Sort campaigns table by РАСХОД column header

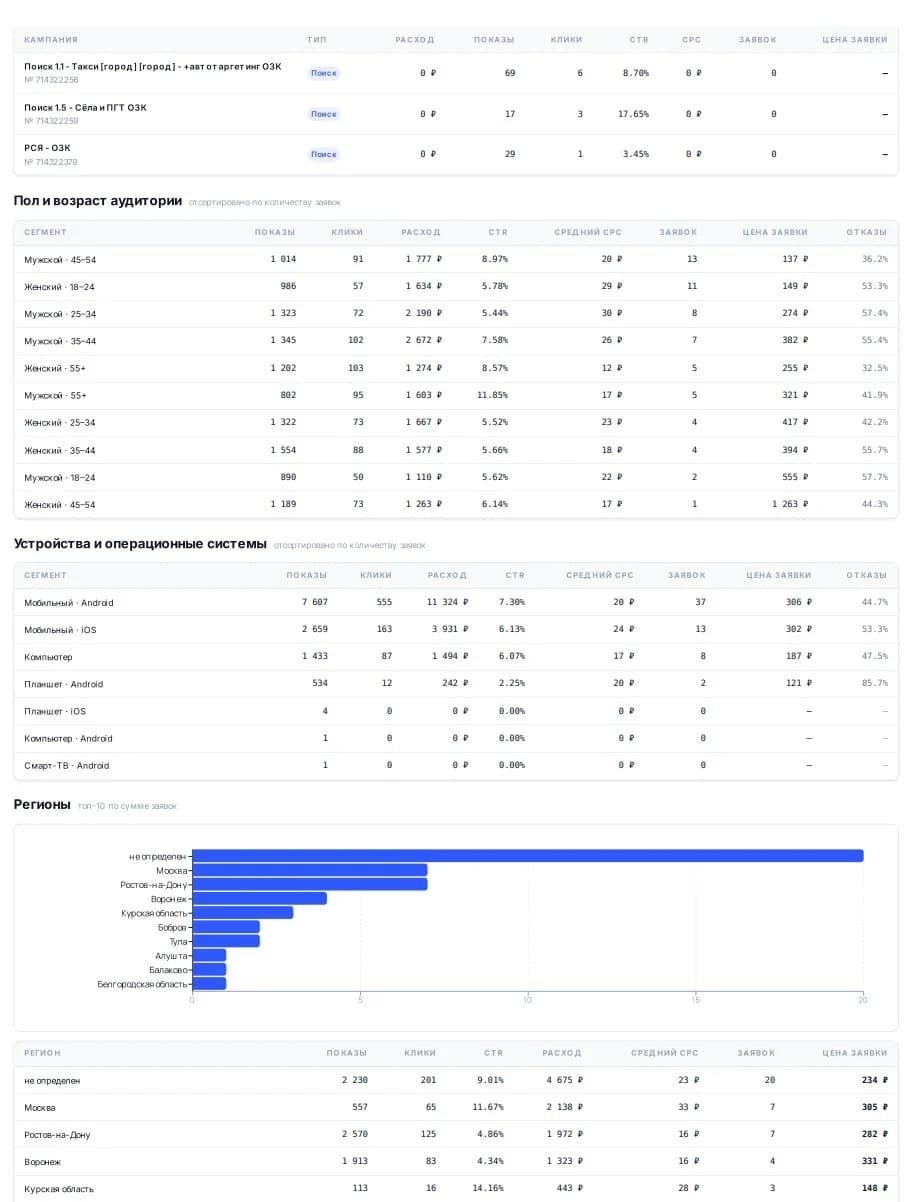tap(415, 40)
